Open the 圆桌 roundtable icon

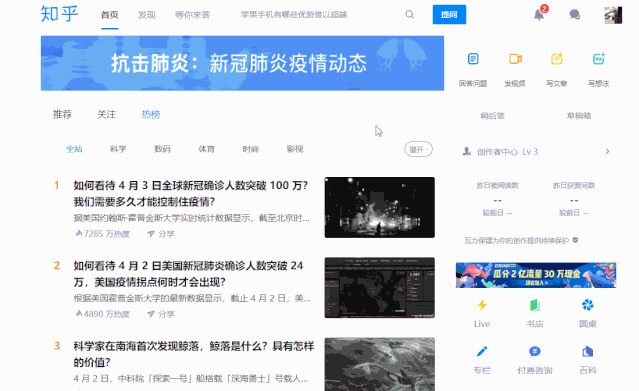tap(588, 305)
